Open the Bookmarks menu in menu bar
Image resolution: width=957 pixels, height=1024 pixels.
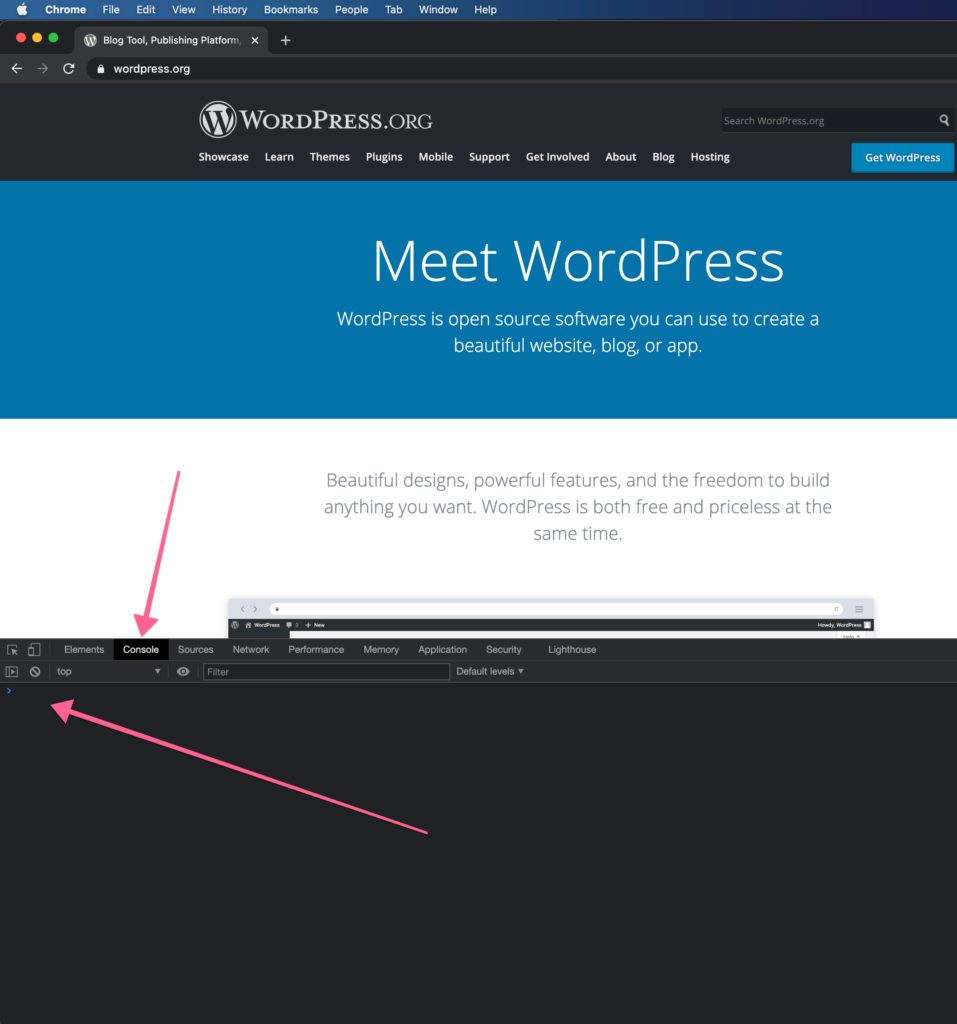(x=291, y=10)
